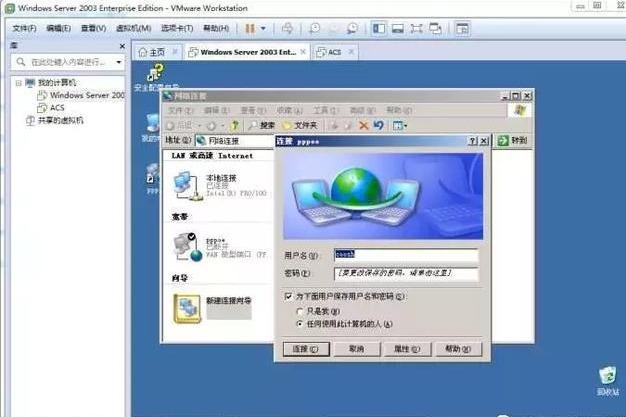Click the send Ctrl+Alt+Del toolbar icon
This screenshot has height=417, width=626.
(x=287, y=28)
